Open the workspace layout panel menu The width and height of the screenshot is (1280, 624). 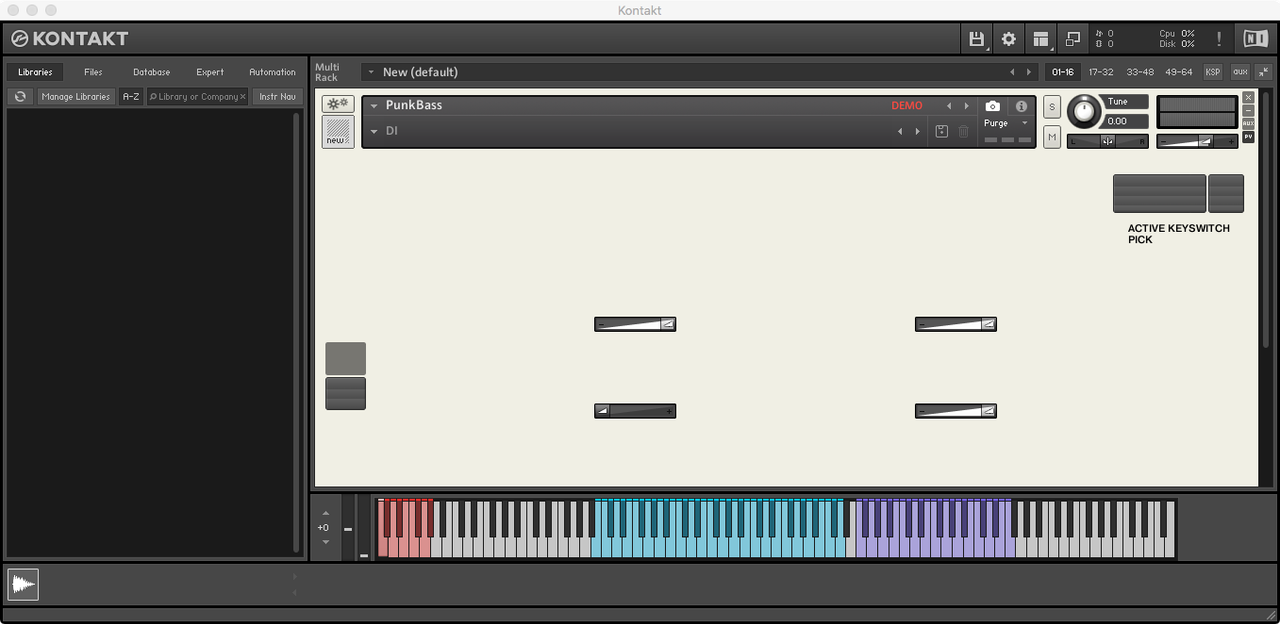1041,39
